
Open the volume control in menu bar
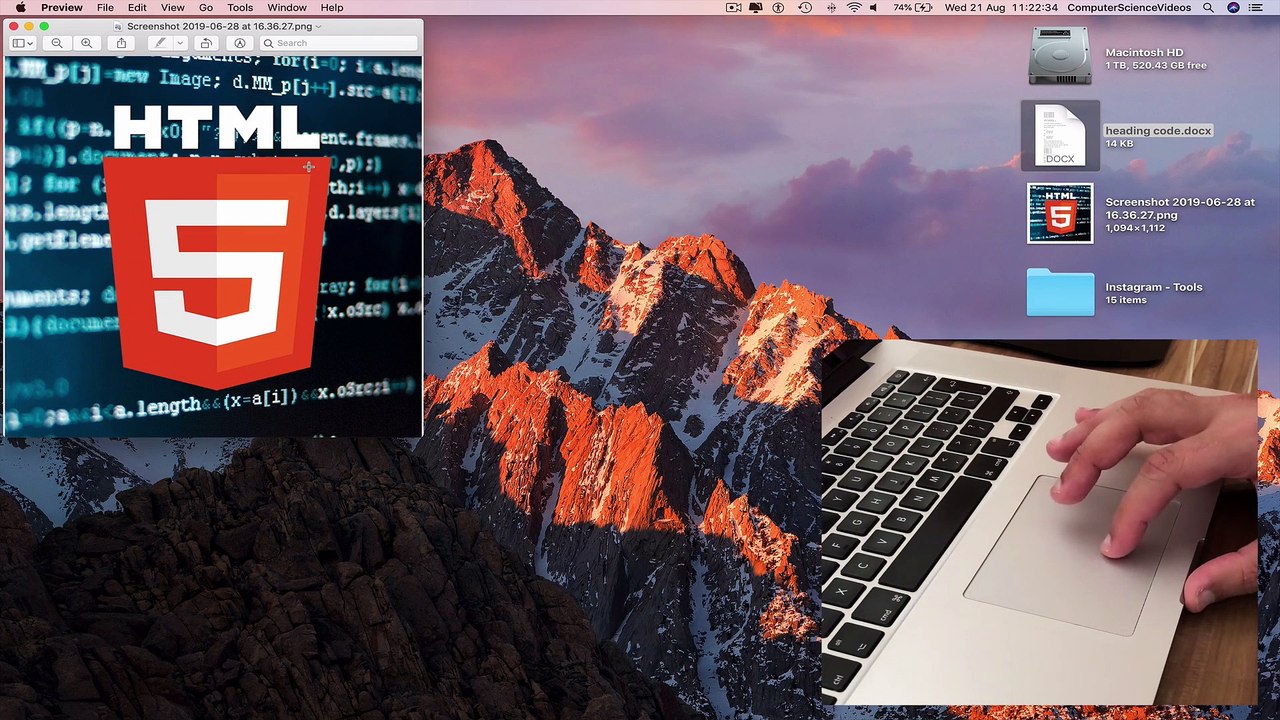tap(874, 8)
